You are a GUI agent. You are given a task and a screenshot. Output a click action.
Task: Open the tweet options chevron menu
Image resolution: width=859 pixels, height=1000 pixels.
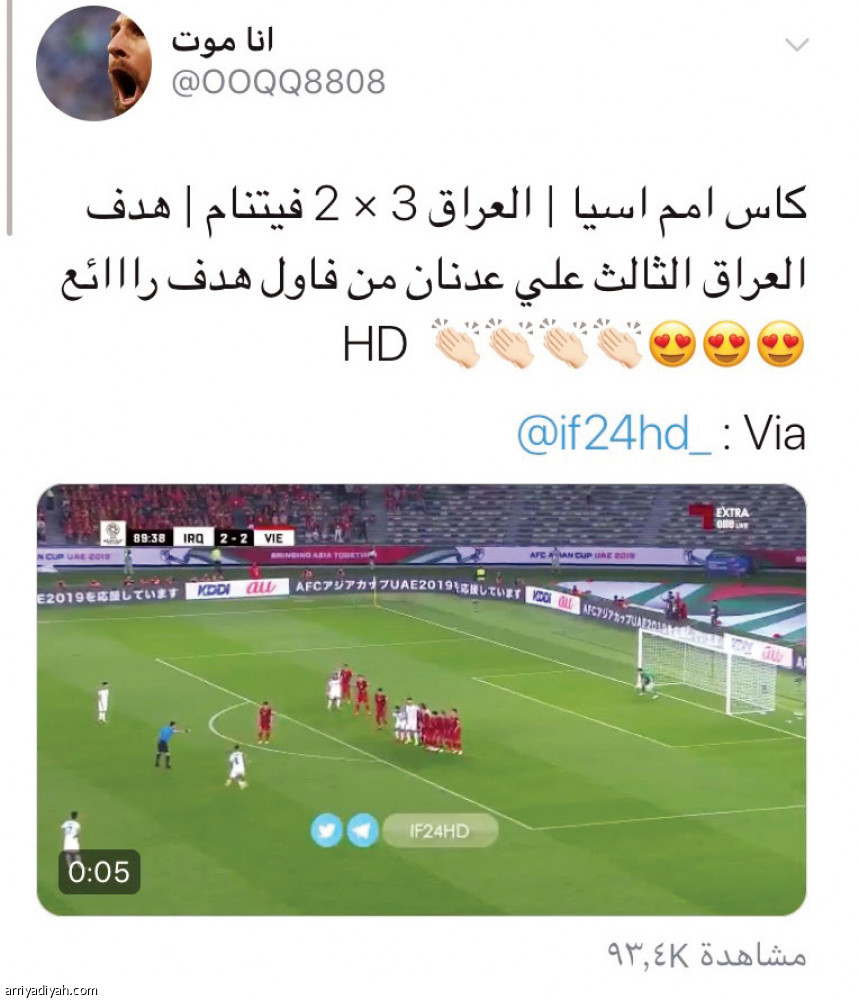click(797, 45)
